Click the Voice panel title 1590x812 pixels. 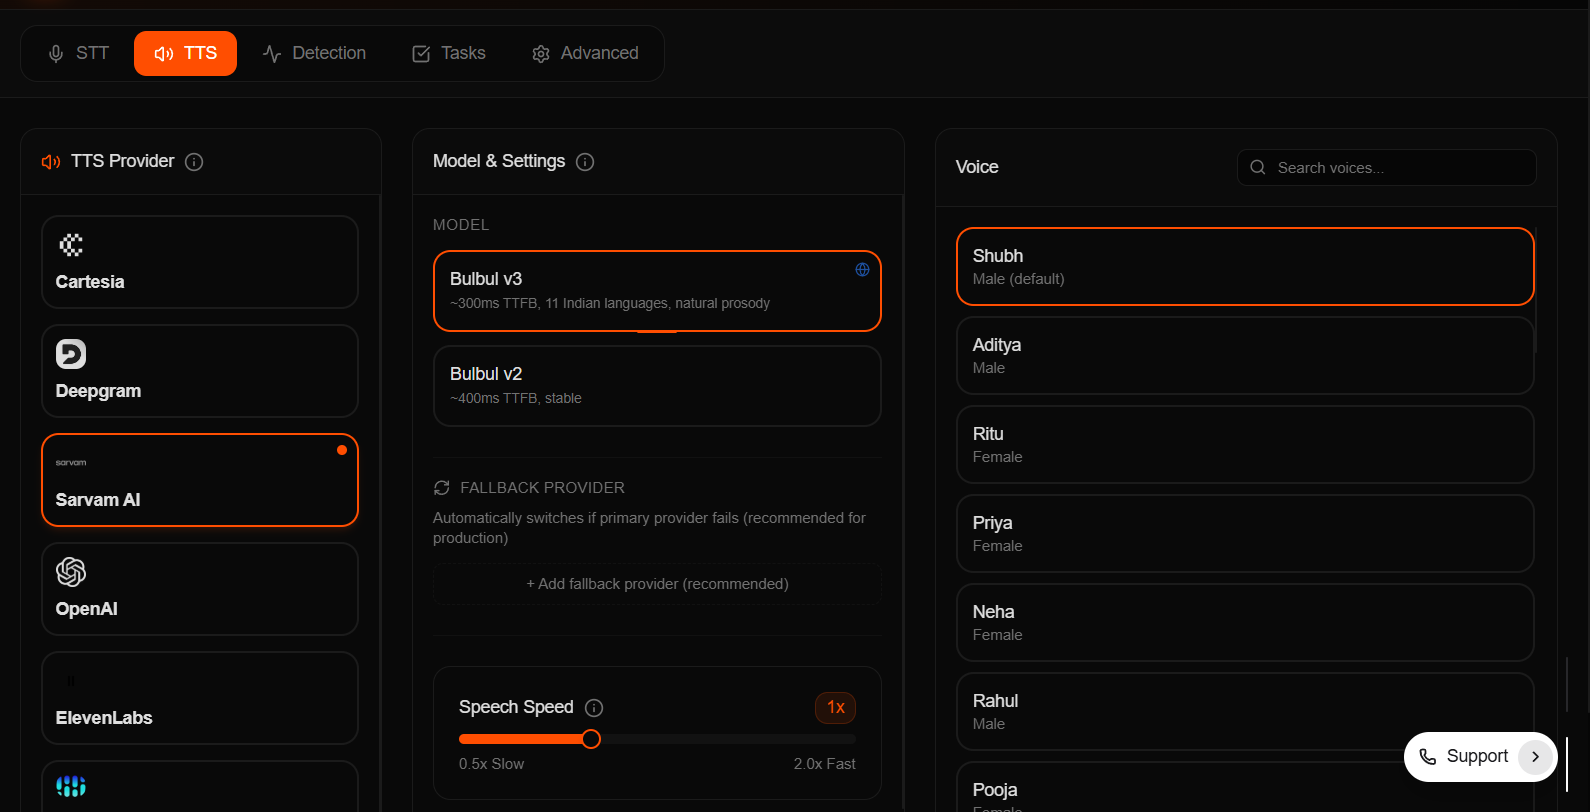[x=977, y=167]
